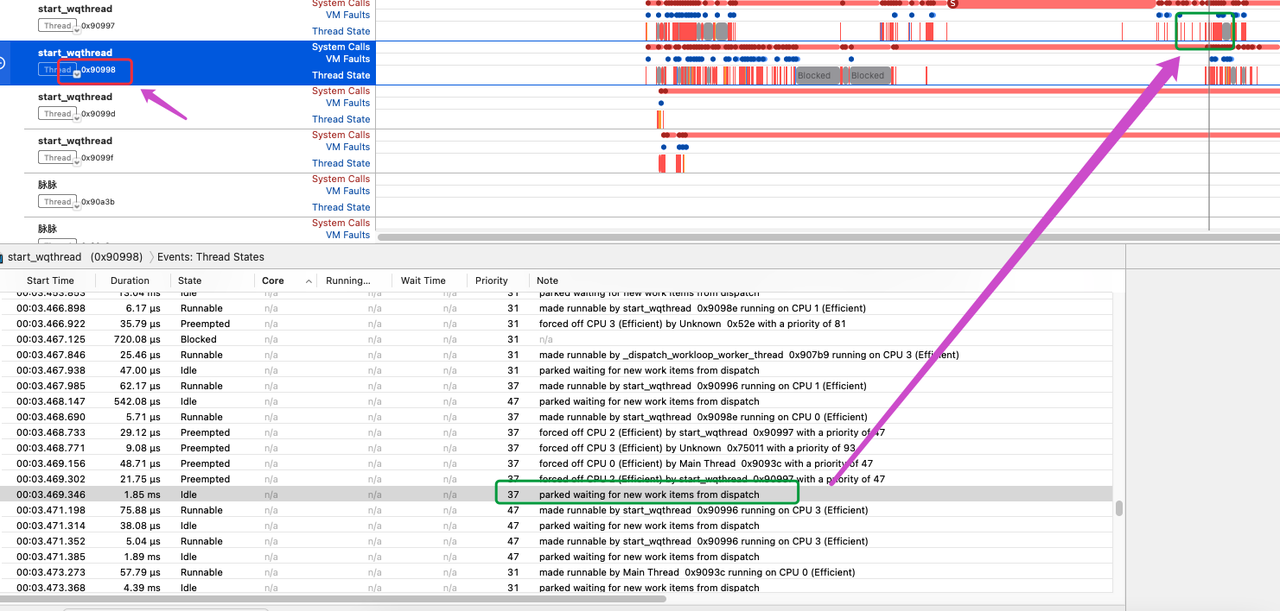Select the start_wqthread 0x90997 track name
The height and width of the screenshot is (611, 1280).
pyautogui.click(x=75, y=9)
